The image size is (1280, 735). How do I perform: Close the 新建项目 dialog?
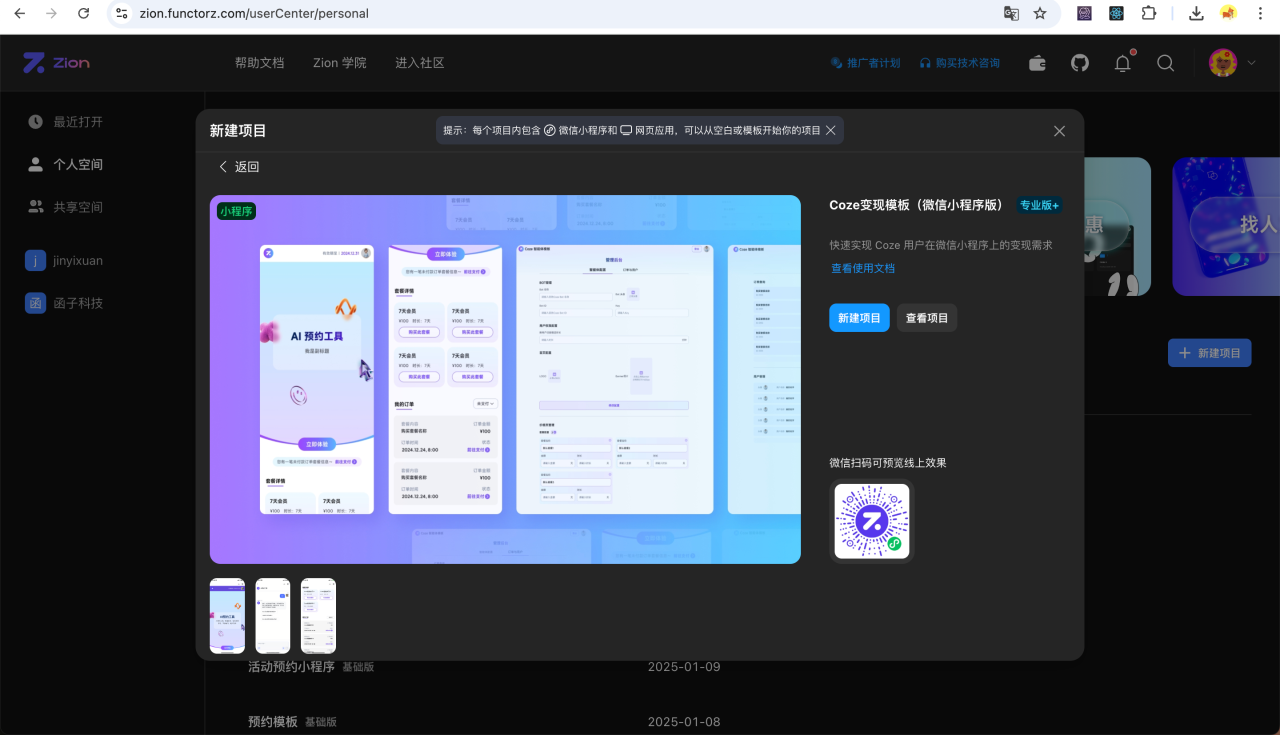[1059, 131]
